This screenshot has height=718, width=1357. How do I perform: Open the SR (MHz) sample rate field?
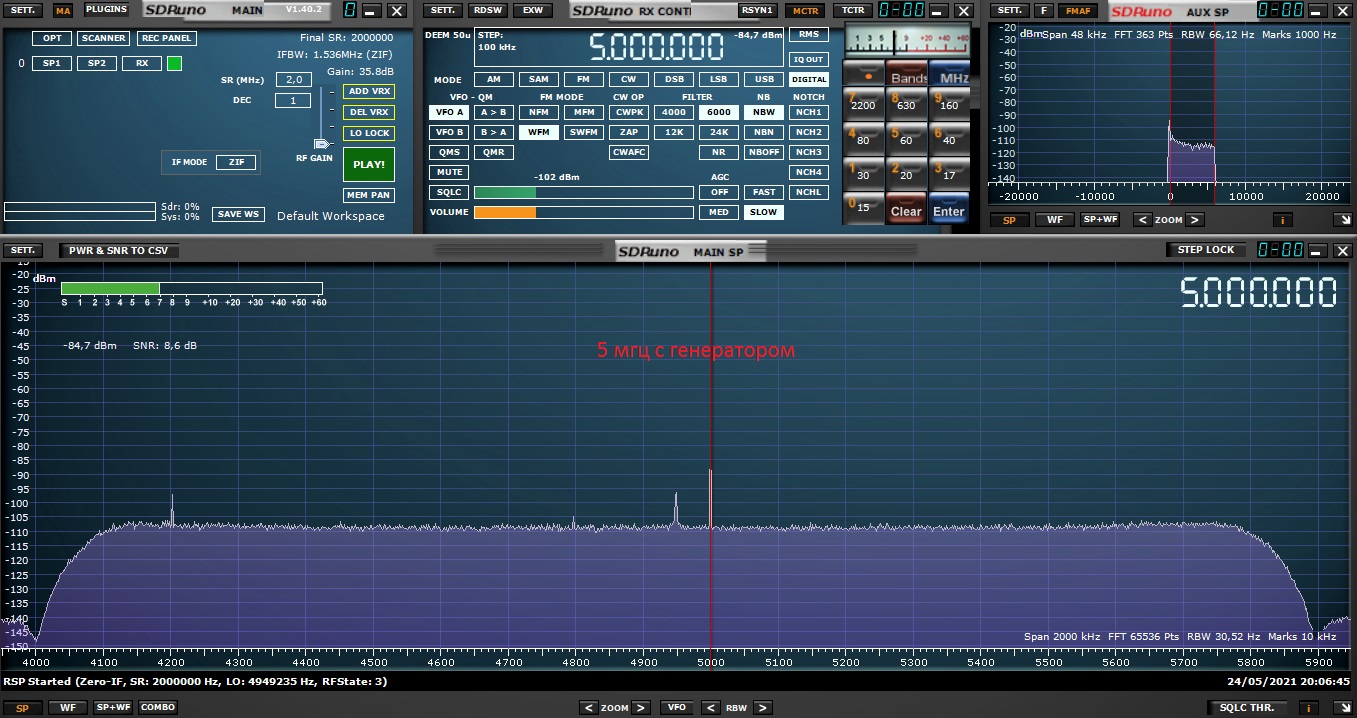[x=293, y=79]
